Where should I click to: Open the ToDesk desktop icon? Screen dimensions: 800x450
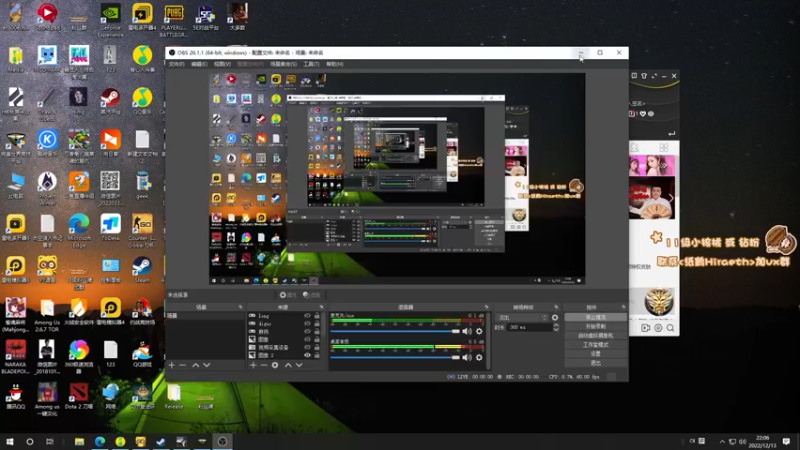point(110,228)
